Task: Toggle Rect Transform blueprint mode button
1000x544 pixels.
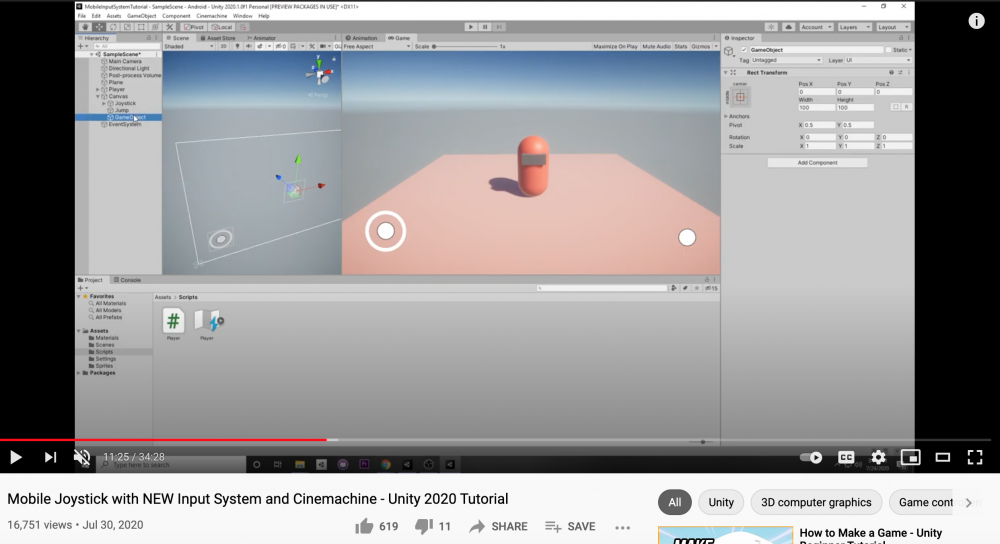Action: click(895, 107)
